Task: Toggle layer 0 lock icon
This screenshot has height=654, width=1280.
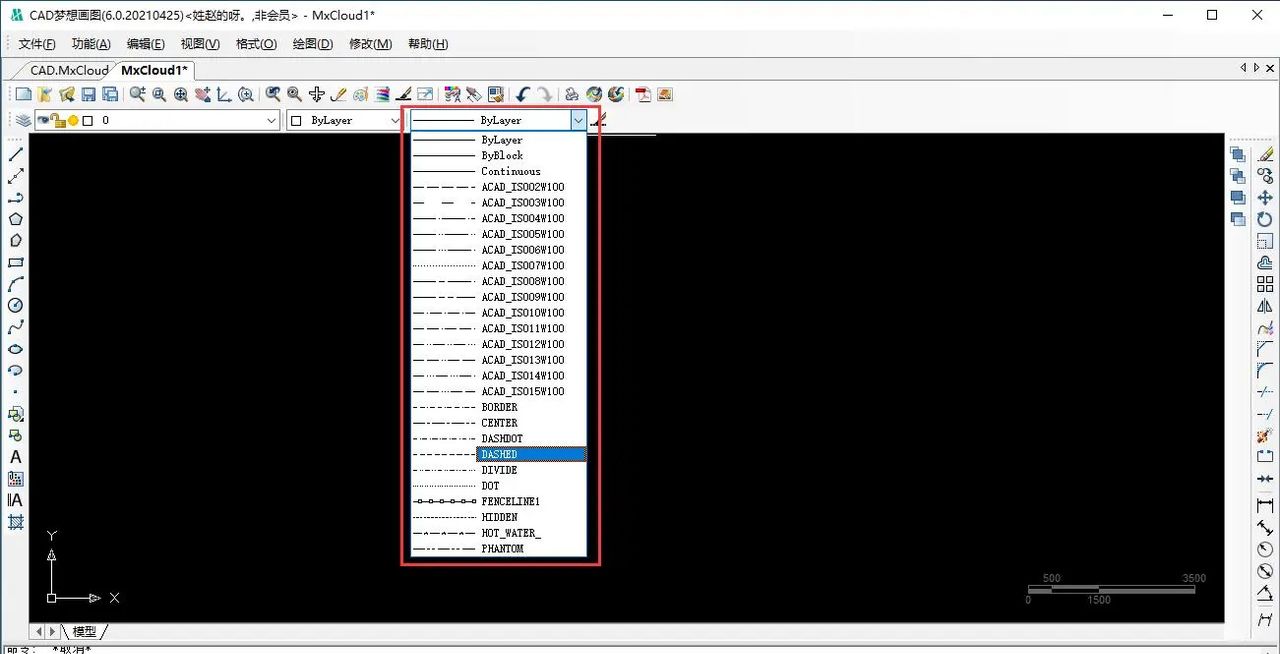Action: coord(58,121)
